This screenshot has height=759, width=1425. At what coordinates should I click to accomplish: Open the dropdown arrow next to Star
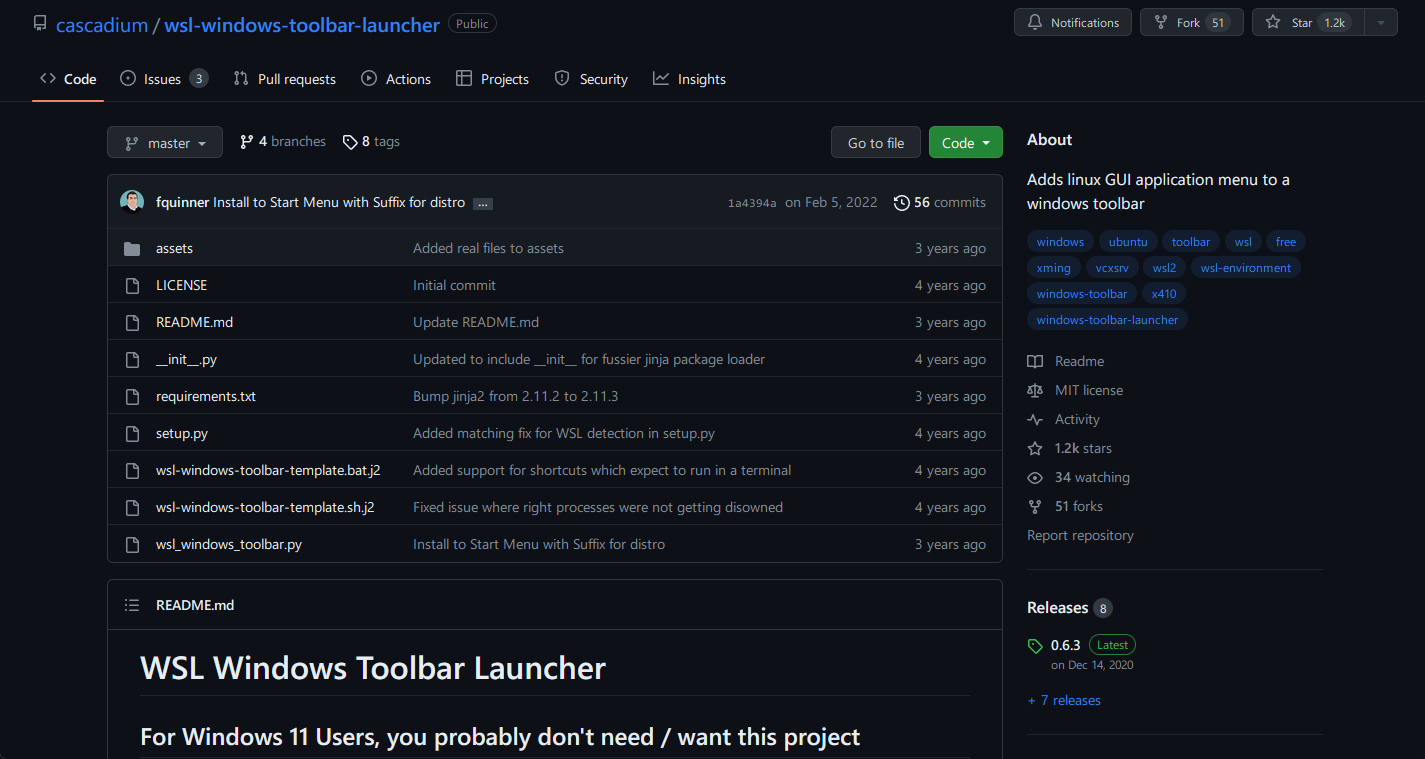1381,22
